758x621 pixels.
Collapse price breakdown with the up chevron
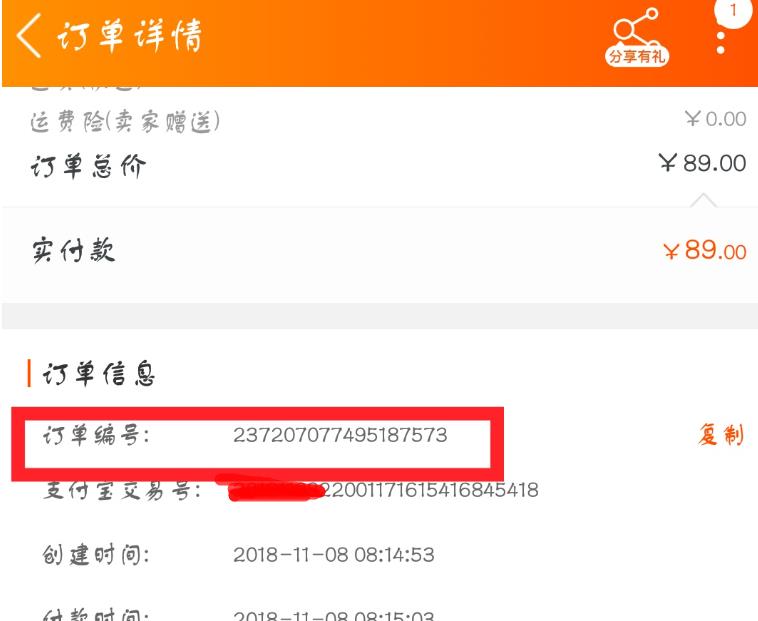click(x=703, y=200)
